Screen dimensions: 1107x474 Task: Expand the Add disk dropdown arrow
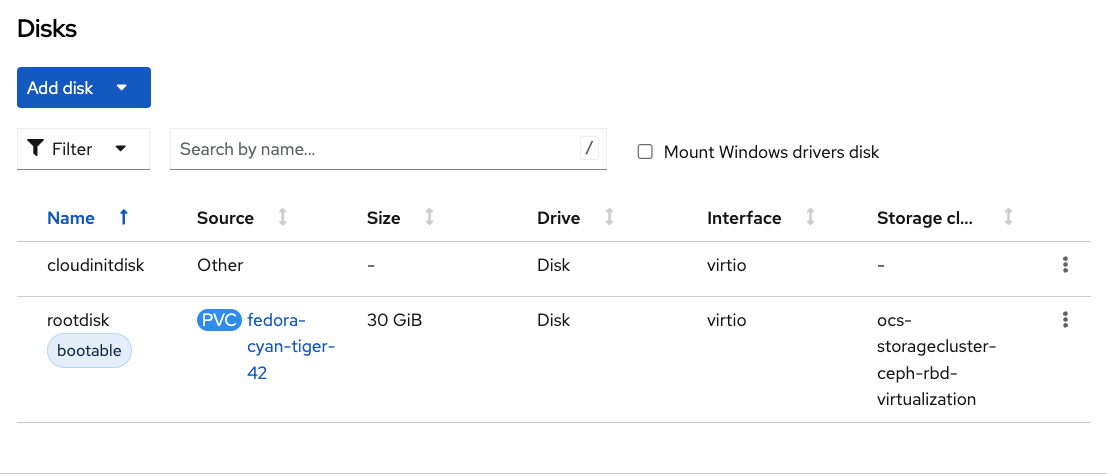point(122,88)
